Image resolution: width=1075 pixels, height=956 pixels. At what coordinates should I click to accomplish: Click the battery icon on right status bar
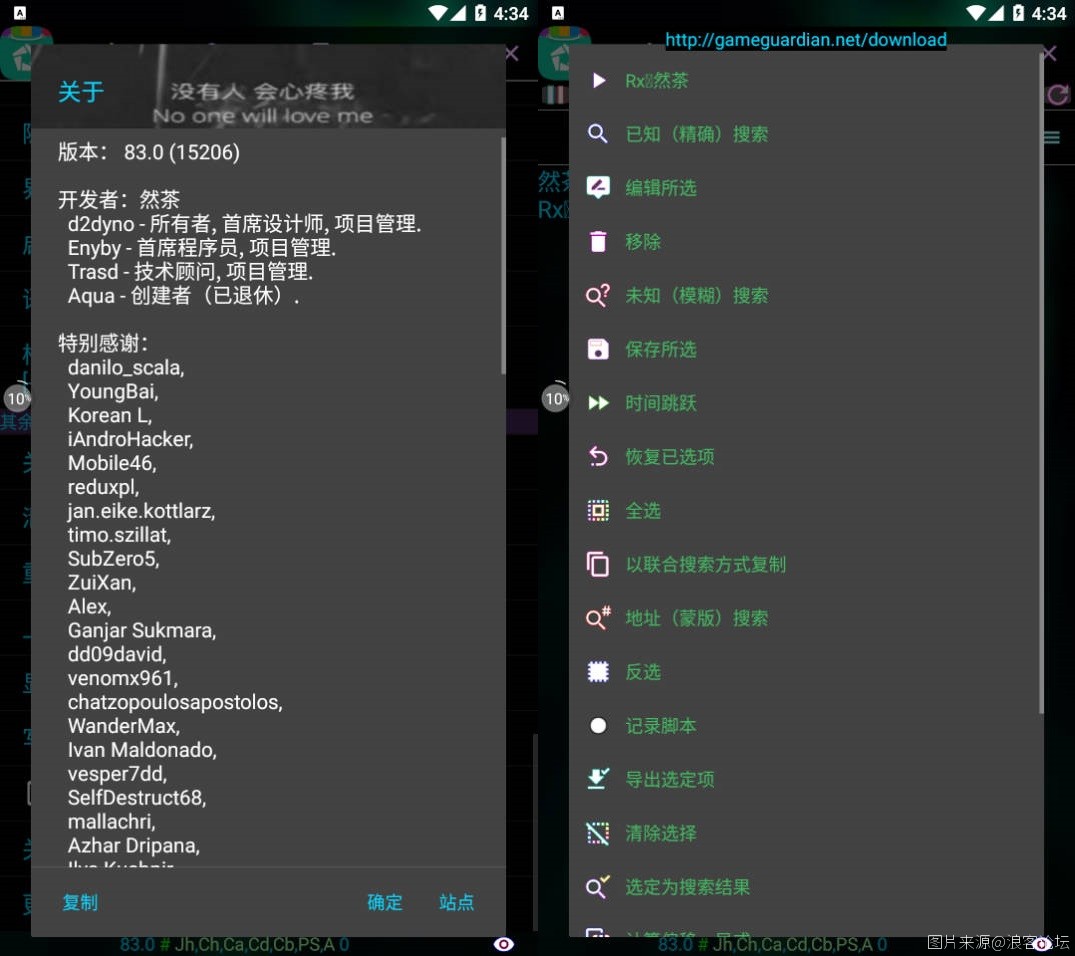(1018, 13)
